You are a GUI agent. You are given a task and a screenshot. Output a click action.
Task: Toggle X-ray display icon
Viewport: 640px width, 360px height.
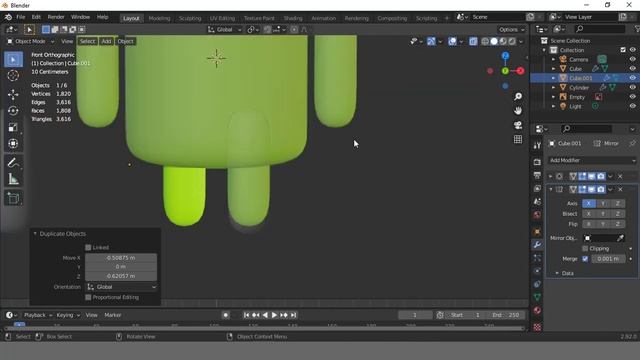click(473, 41)
